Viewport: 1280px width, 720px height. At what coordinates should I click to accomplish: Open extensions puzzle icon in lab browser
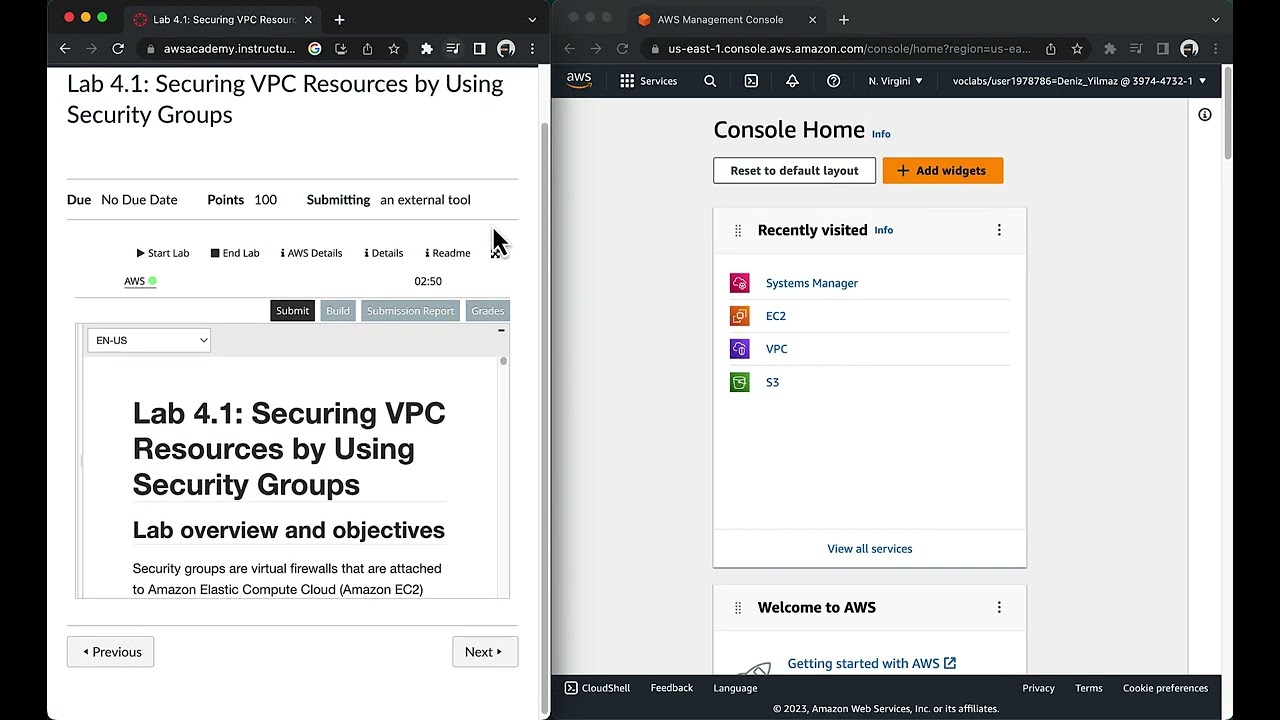[427, 48]
